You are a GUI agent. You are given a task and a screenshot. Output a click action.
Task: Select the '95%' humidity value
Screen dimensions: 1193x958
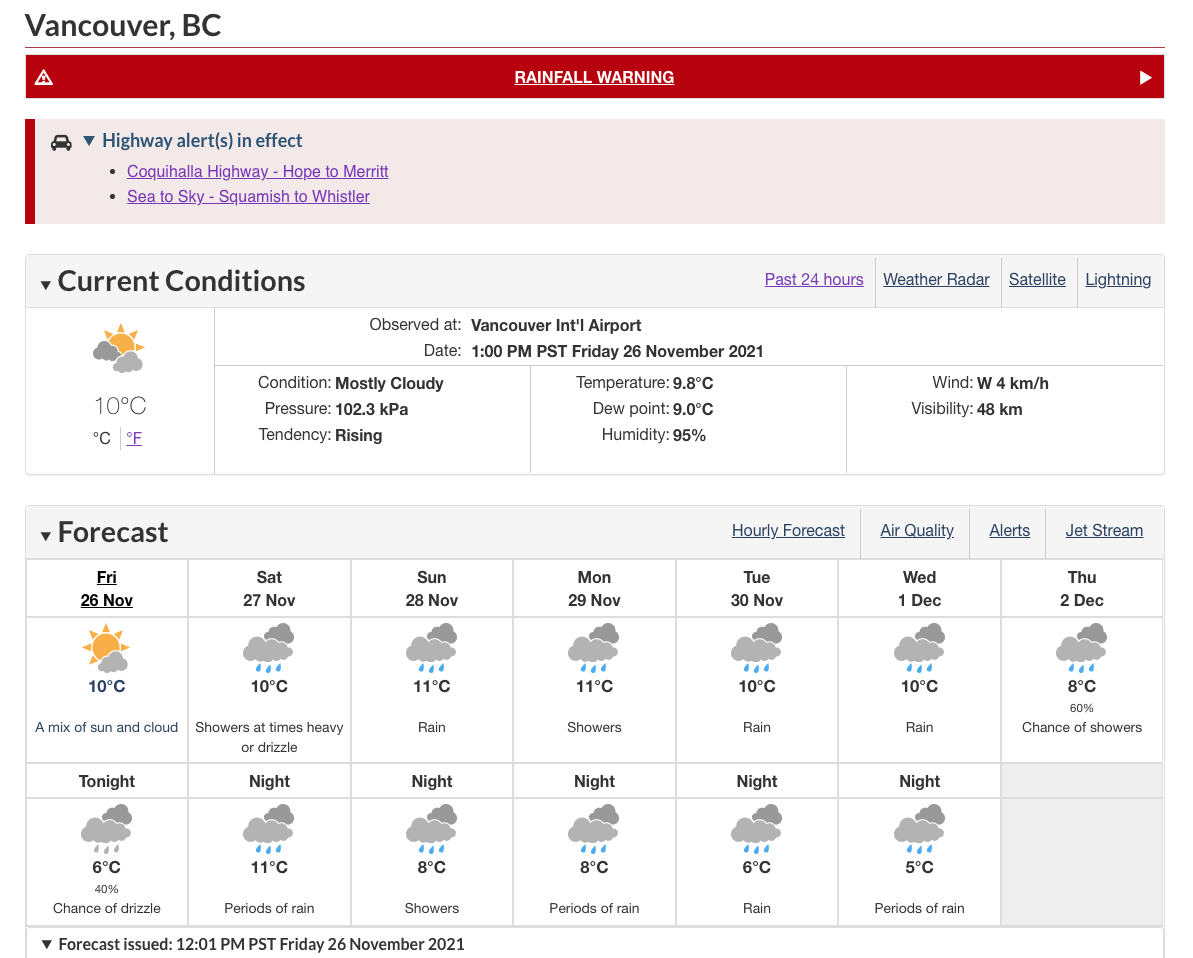click(689, 435)
